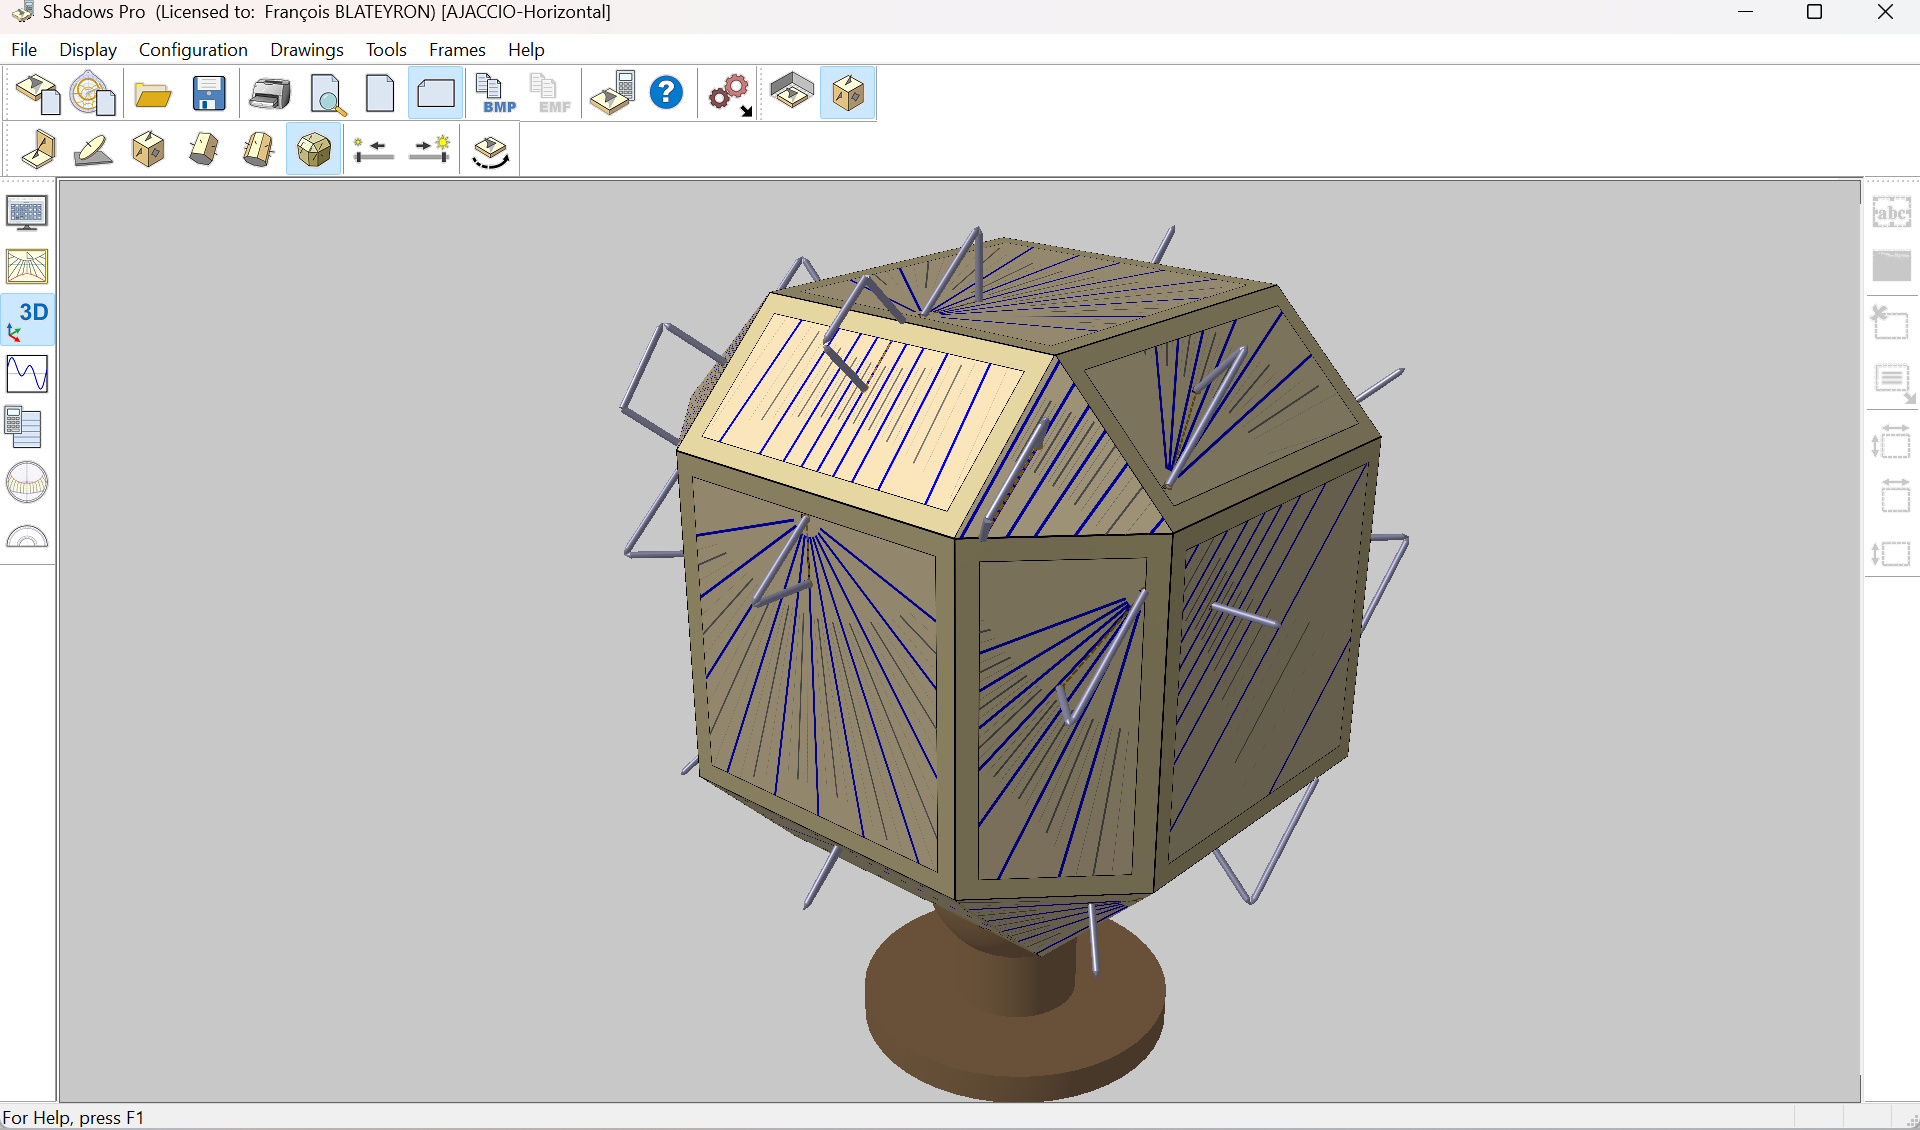The image size is (1920, 1130).
Task: Select the multiple sundial cube mode icon
Action: [x=848, y=94]
